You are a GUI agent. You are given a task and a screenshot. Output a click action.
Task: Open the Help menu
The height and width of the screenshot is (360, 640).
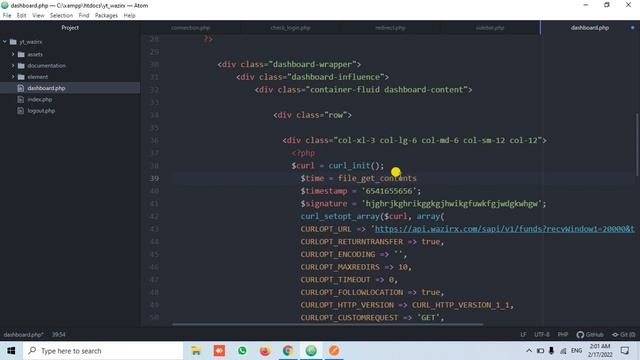point(129,16)
